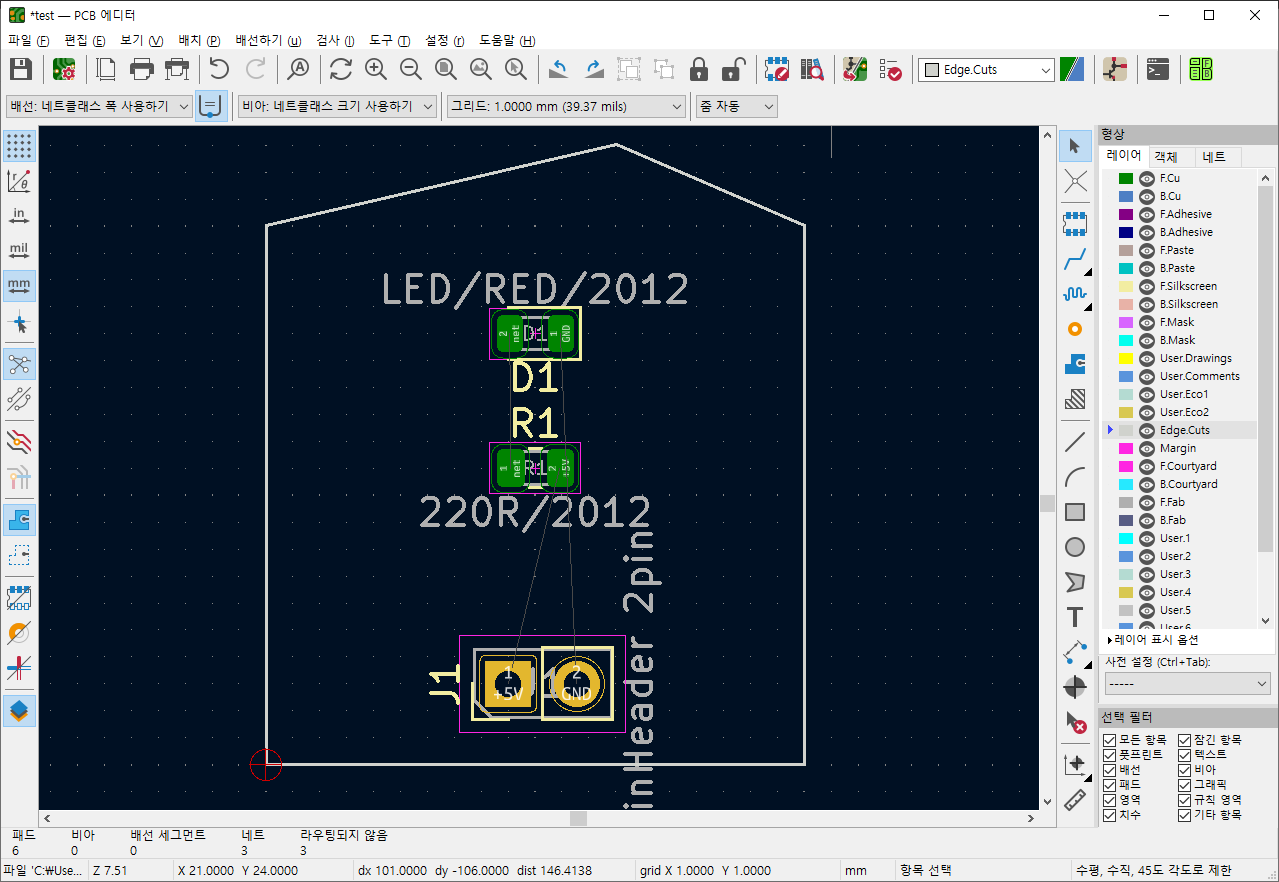Select the Measure ruler tool

pyautogui.click(x=1075, y=799)
